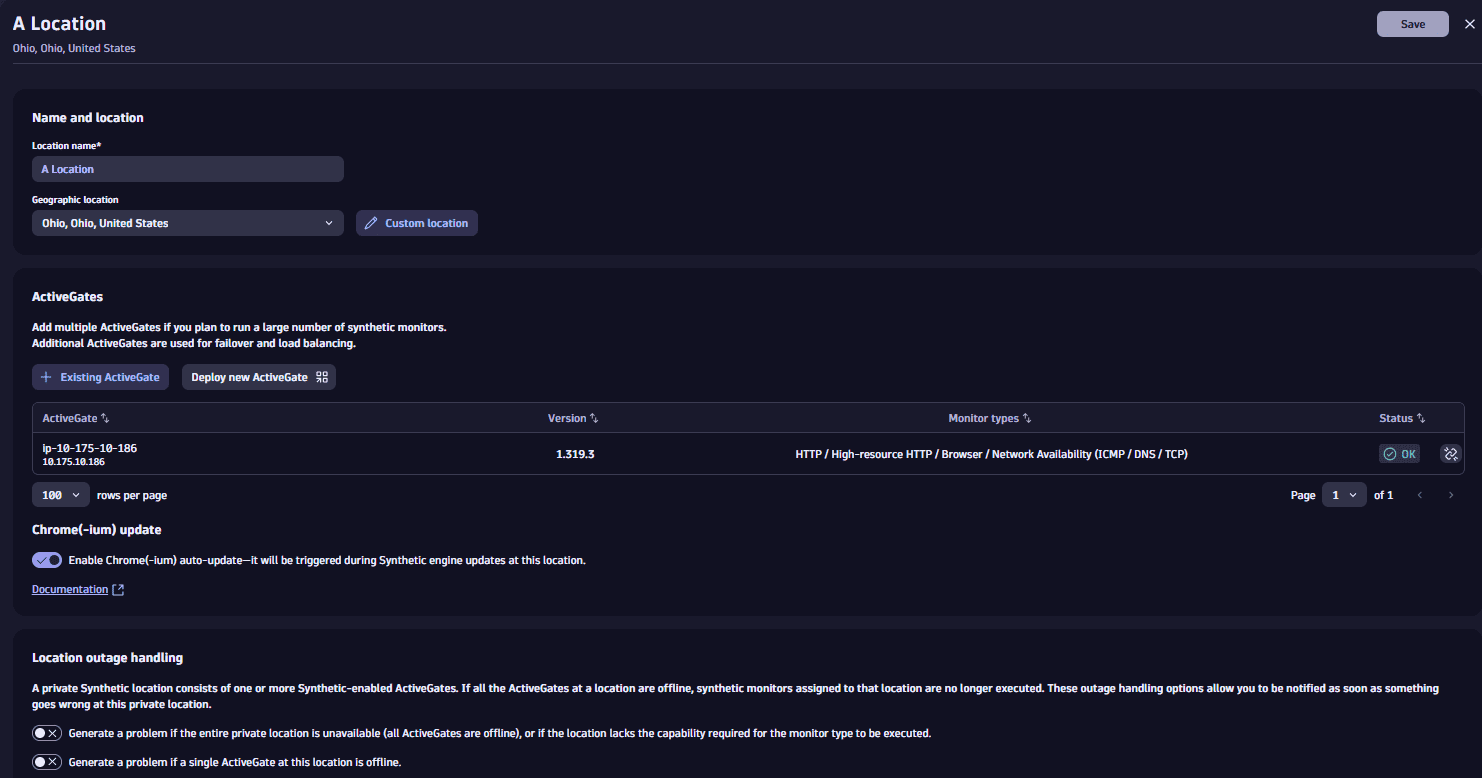Enable problem for entire private location unavailable
Viewport: 1482px width, 778px height.
coord(47,733)
